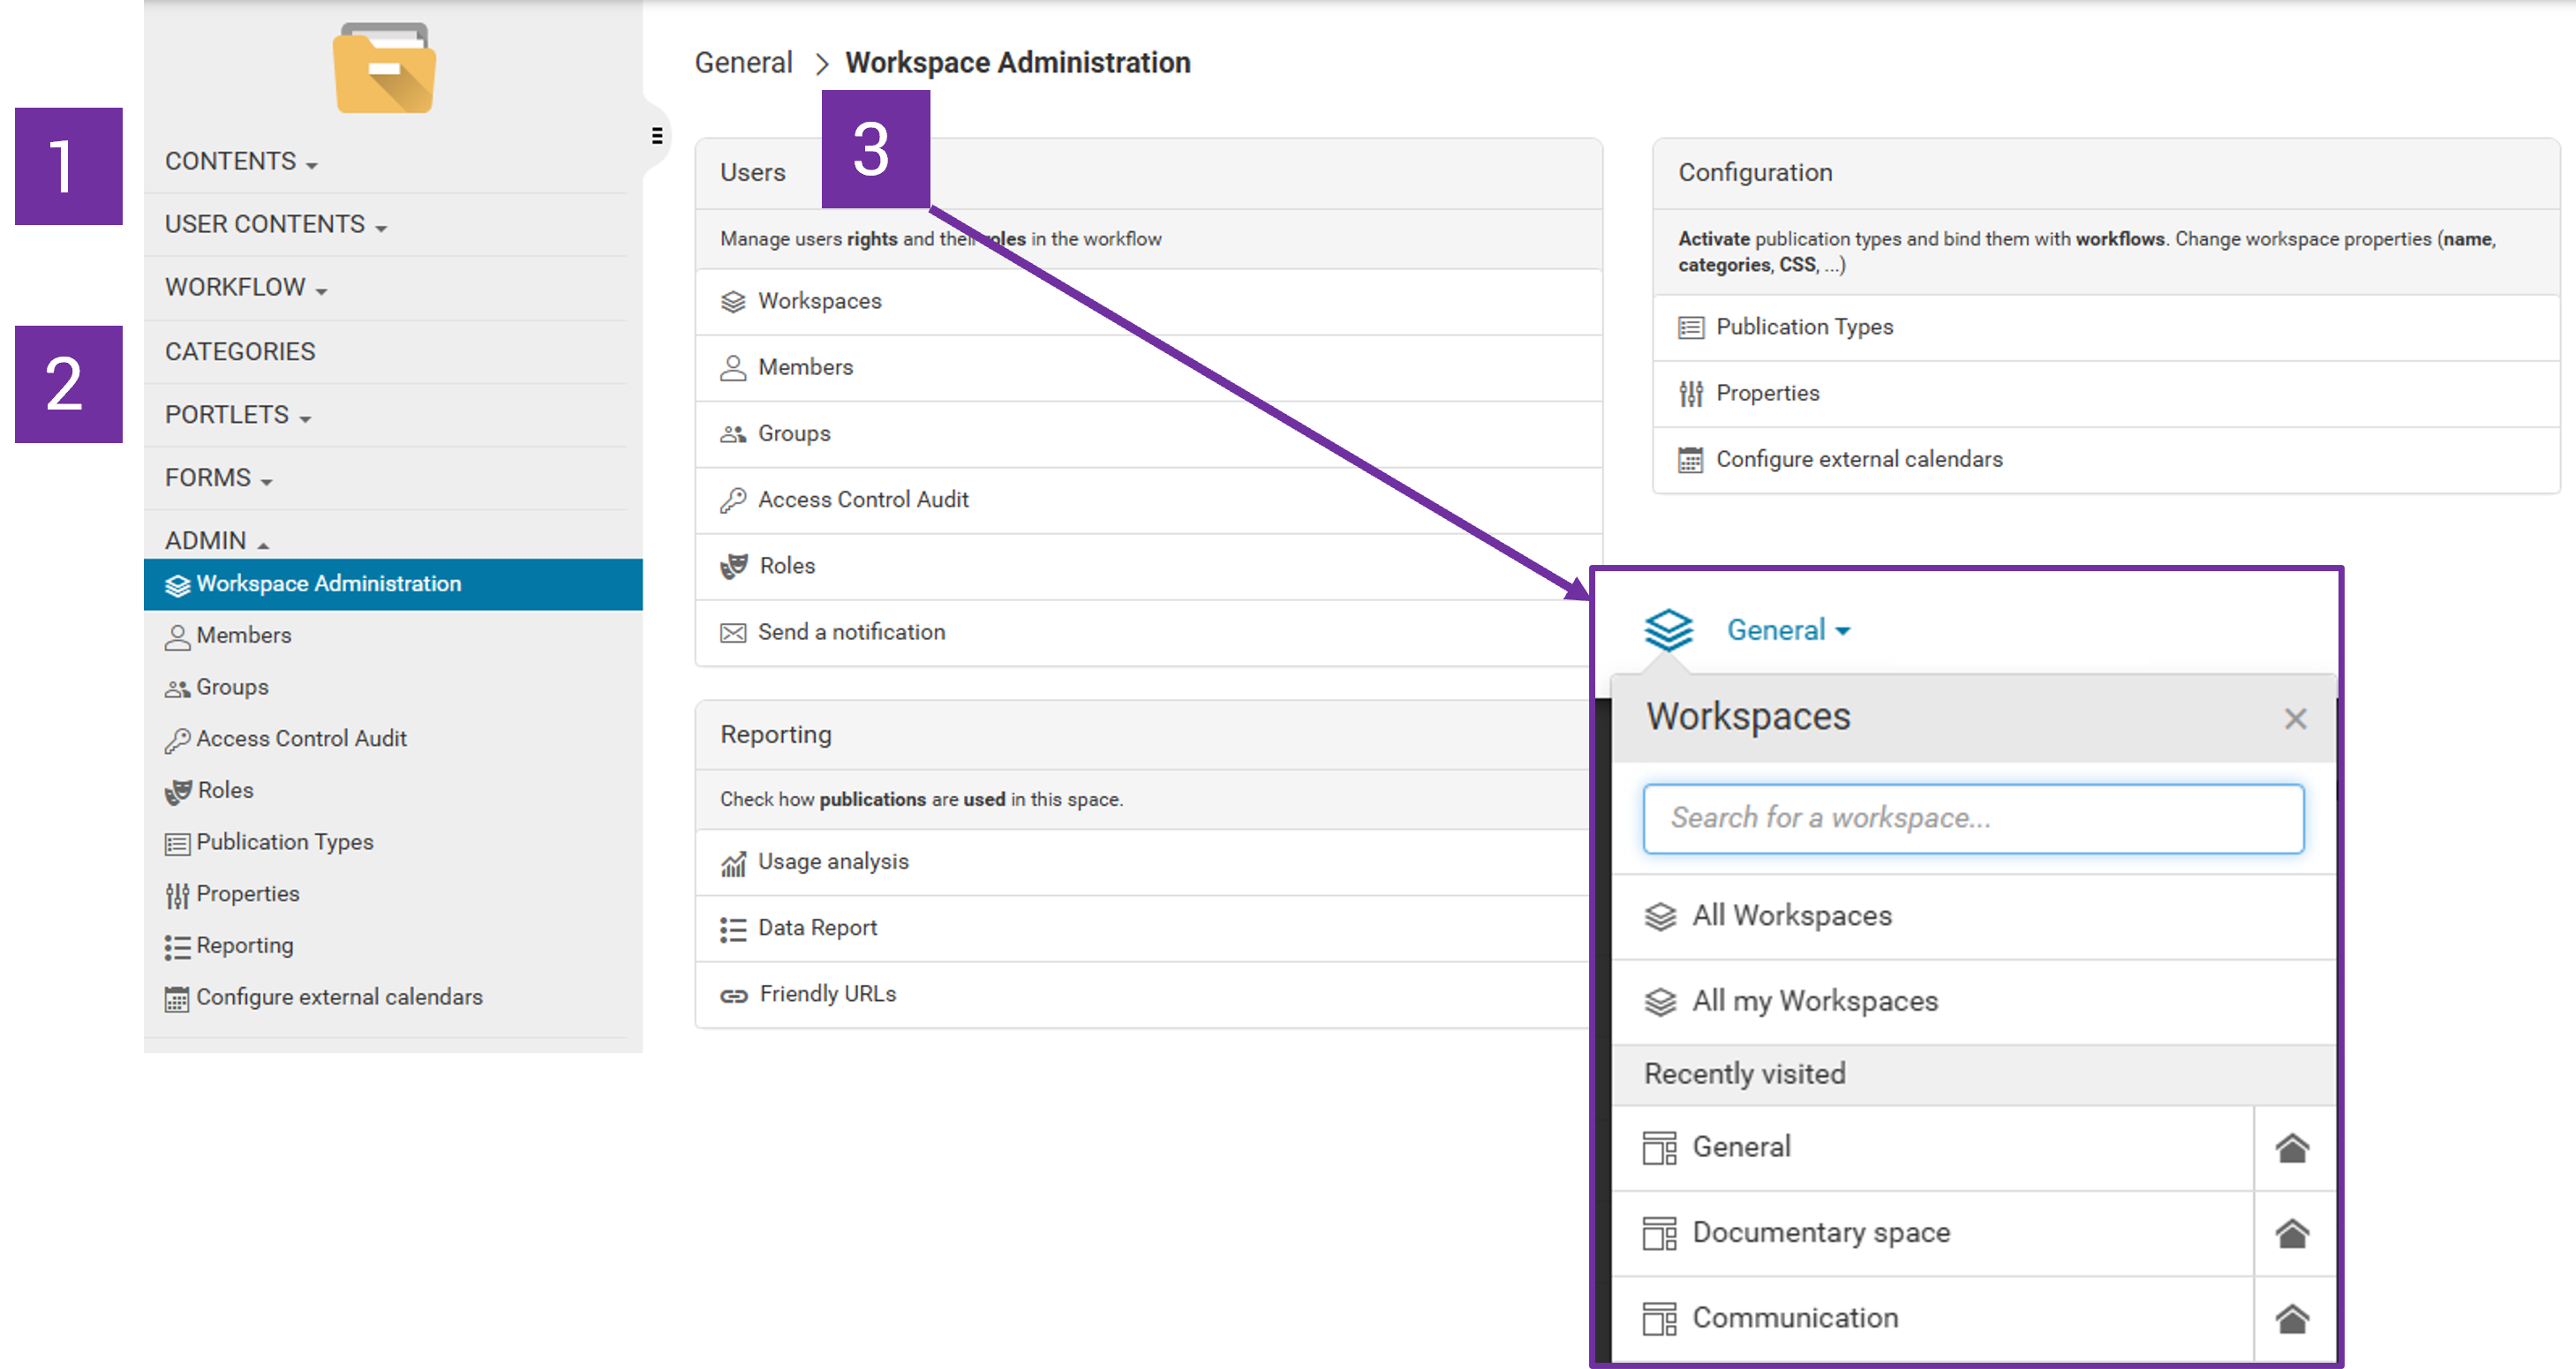Screen dimensions: 2576x1369
Task: Click the Friendly URLs chain link icon
Action: tap(734, 995)
